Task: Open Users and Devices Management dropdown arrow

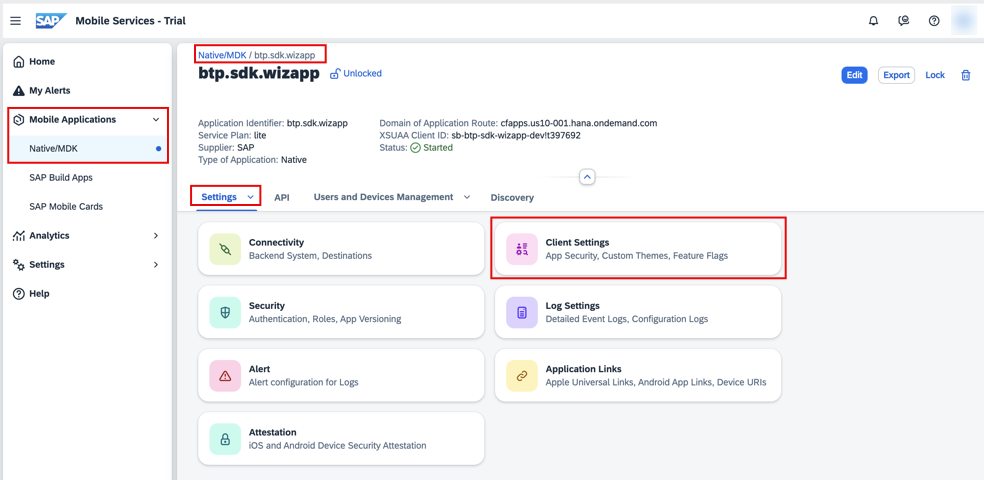Action: tap(467, 197)
